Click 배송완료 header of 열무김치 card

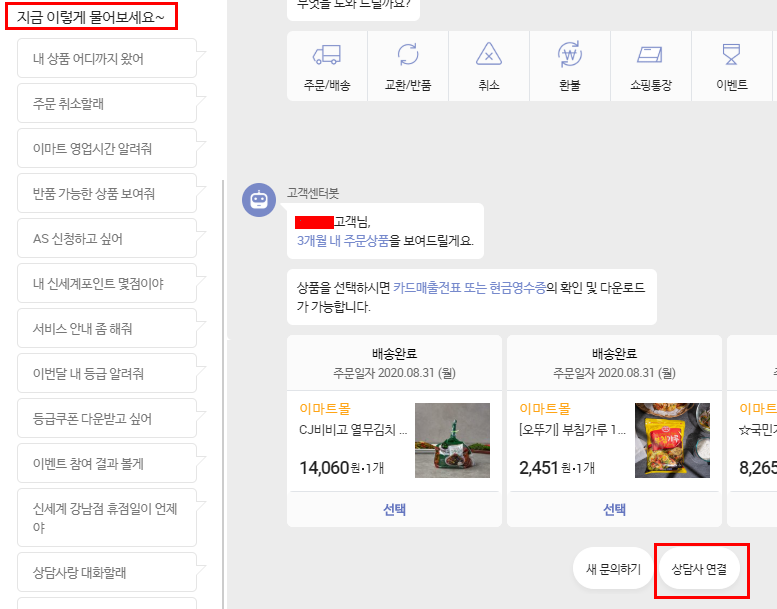pyautogui.click(x=394, y=354)
